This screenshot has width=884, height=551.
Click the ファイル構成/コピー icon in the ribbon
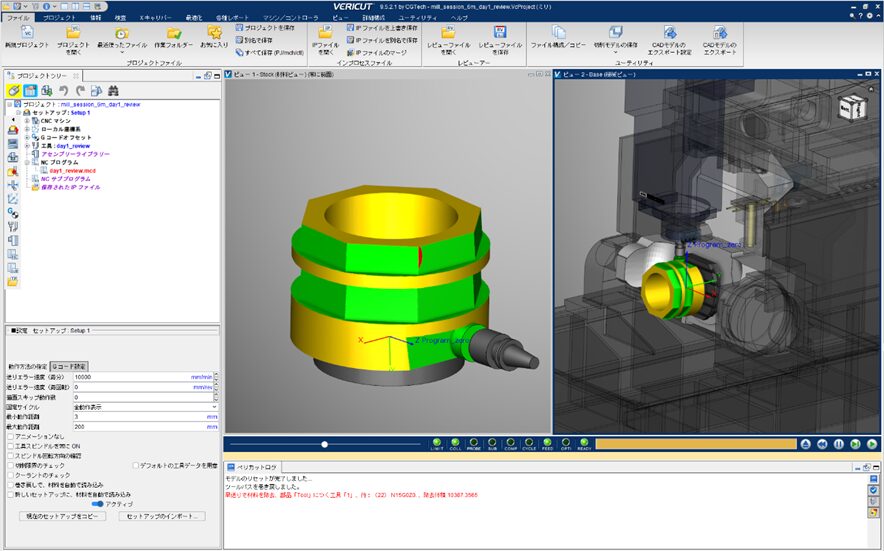pyautogui.click(x=558, y=34)
